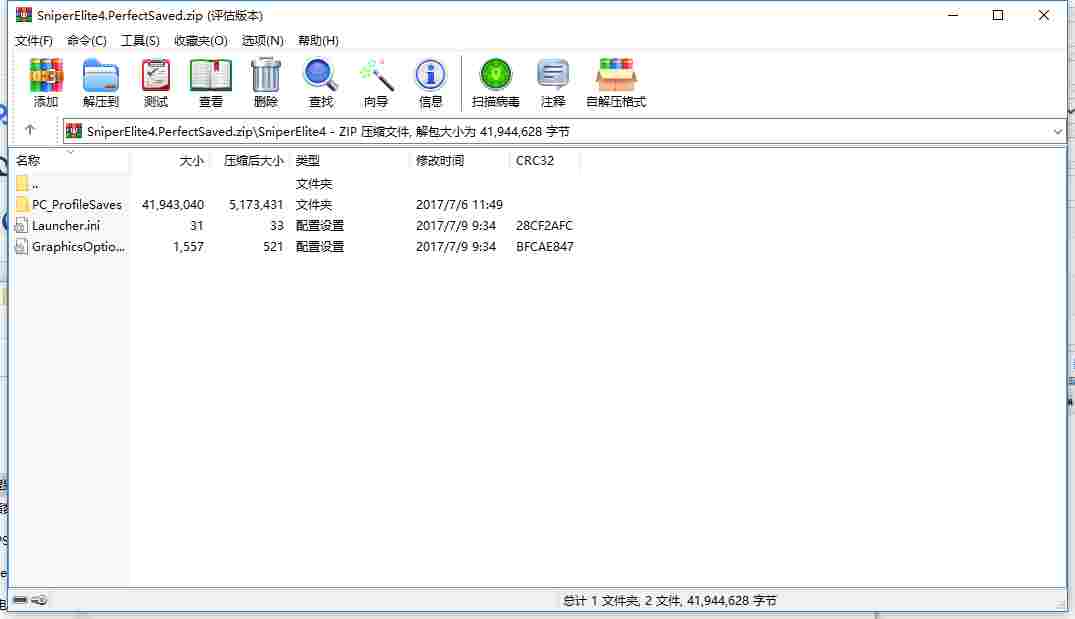Click the packed size value 521
This screenshot has height=619, width=1075.
273,247
